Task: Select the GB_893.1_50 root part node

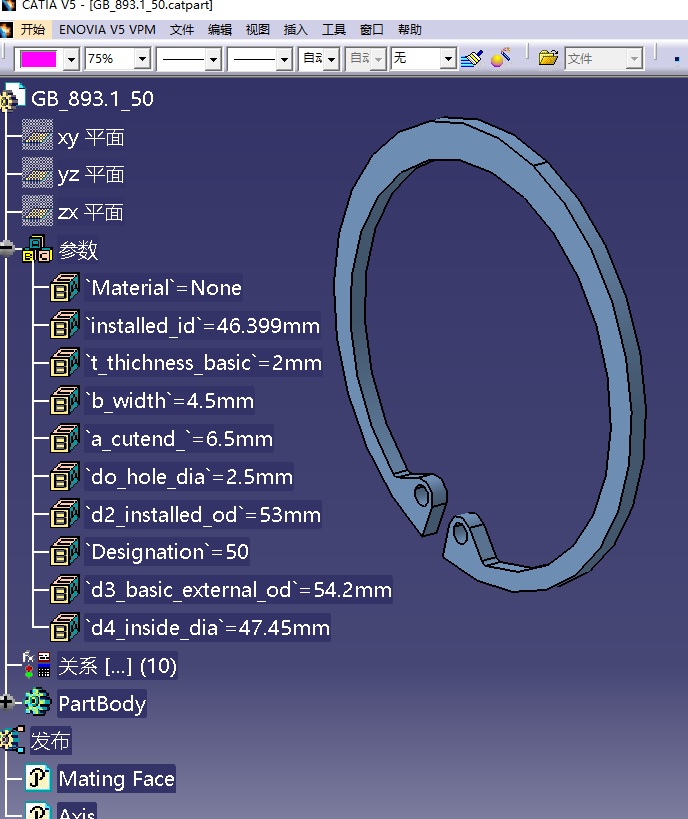Action: pyautogui.click(x=92, y=99)
